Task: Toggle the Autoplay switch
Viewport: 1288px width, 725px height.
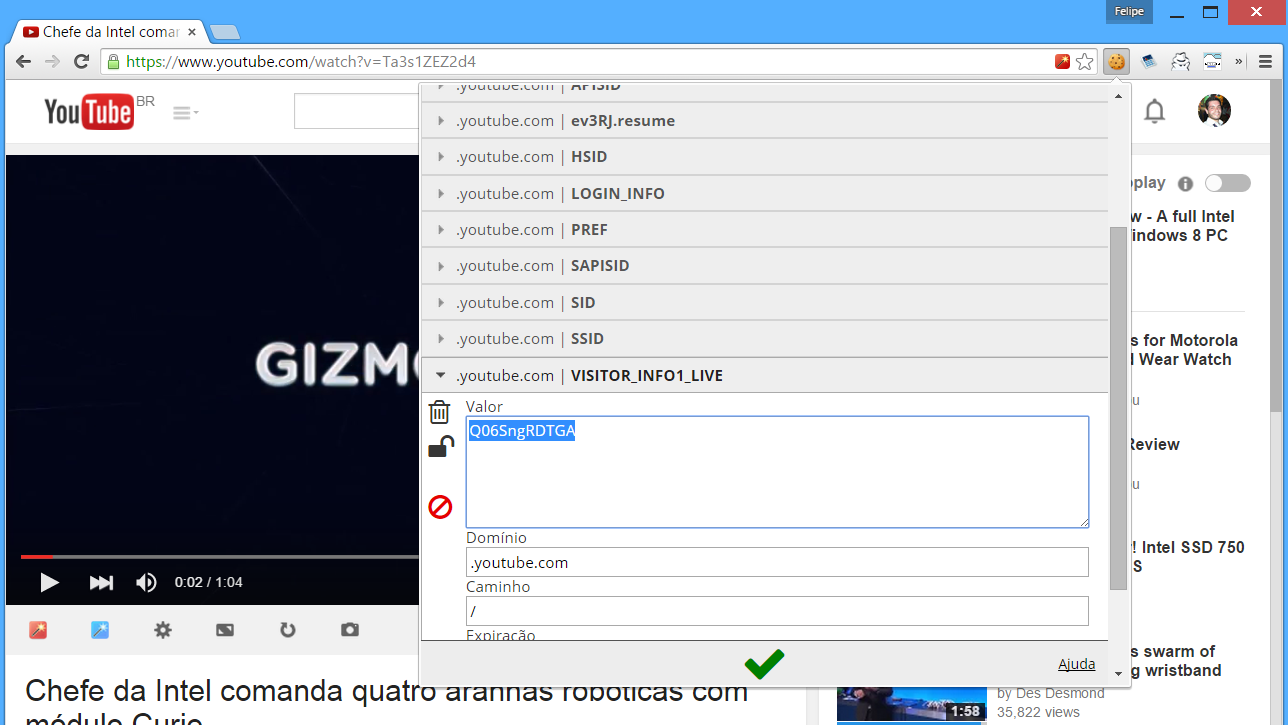Action: (x=1228, y=183)
